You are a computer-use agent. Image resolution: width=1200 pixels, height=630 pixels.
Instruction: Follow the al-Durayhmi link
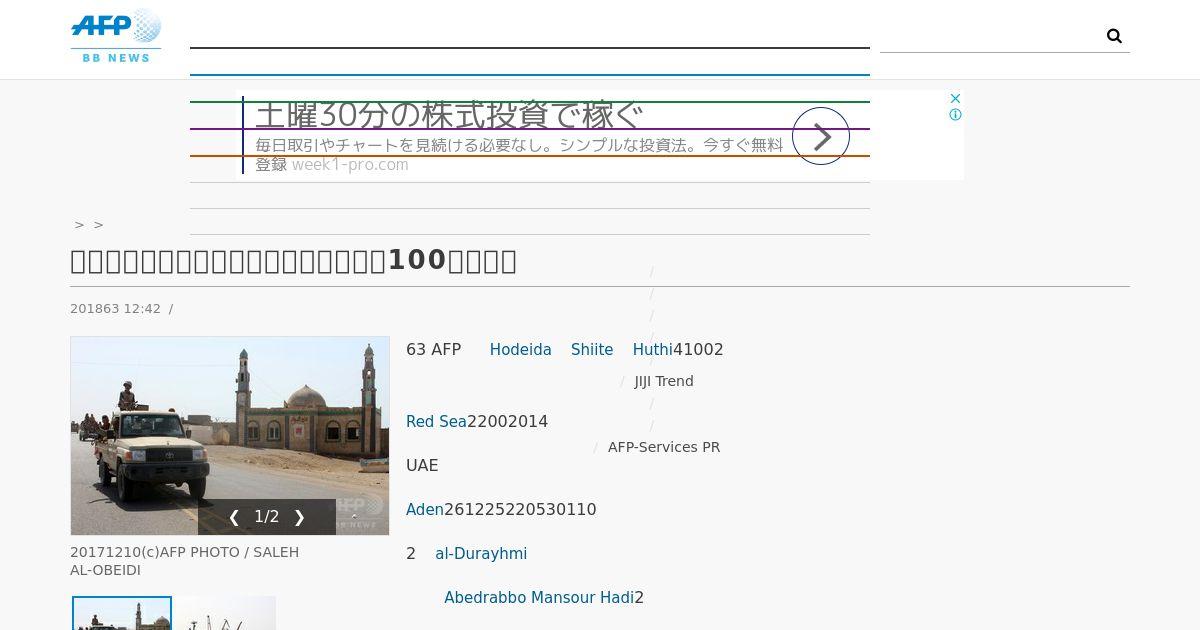(x=481, y=554)
